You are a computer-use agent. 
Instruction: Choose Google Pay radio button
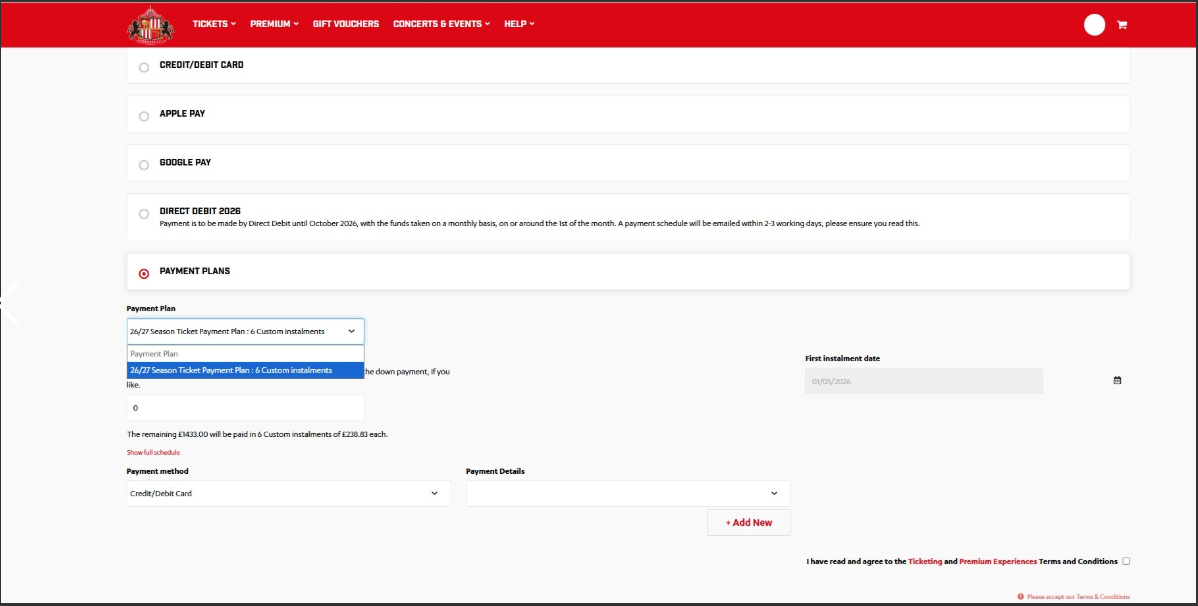[144, 165]
